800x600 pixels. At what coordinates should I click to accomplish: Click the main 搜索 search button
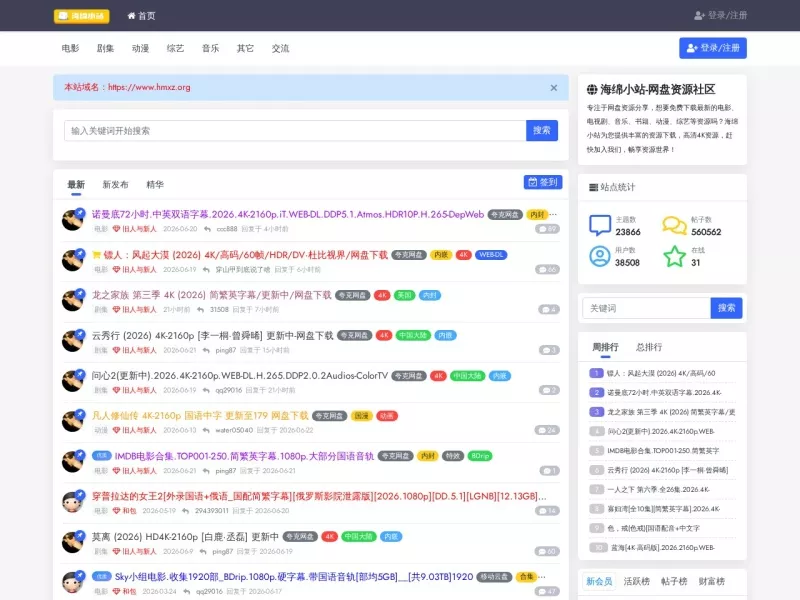point(542,131)
